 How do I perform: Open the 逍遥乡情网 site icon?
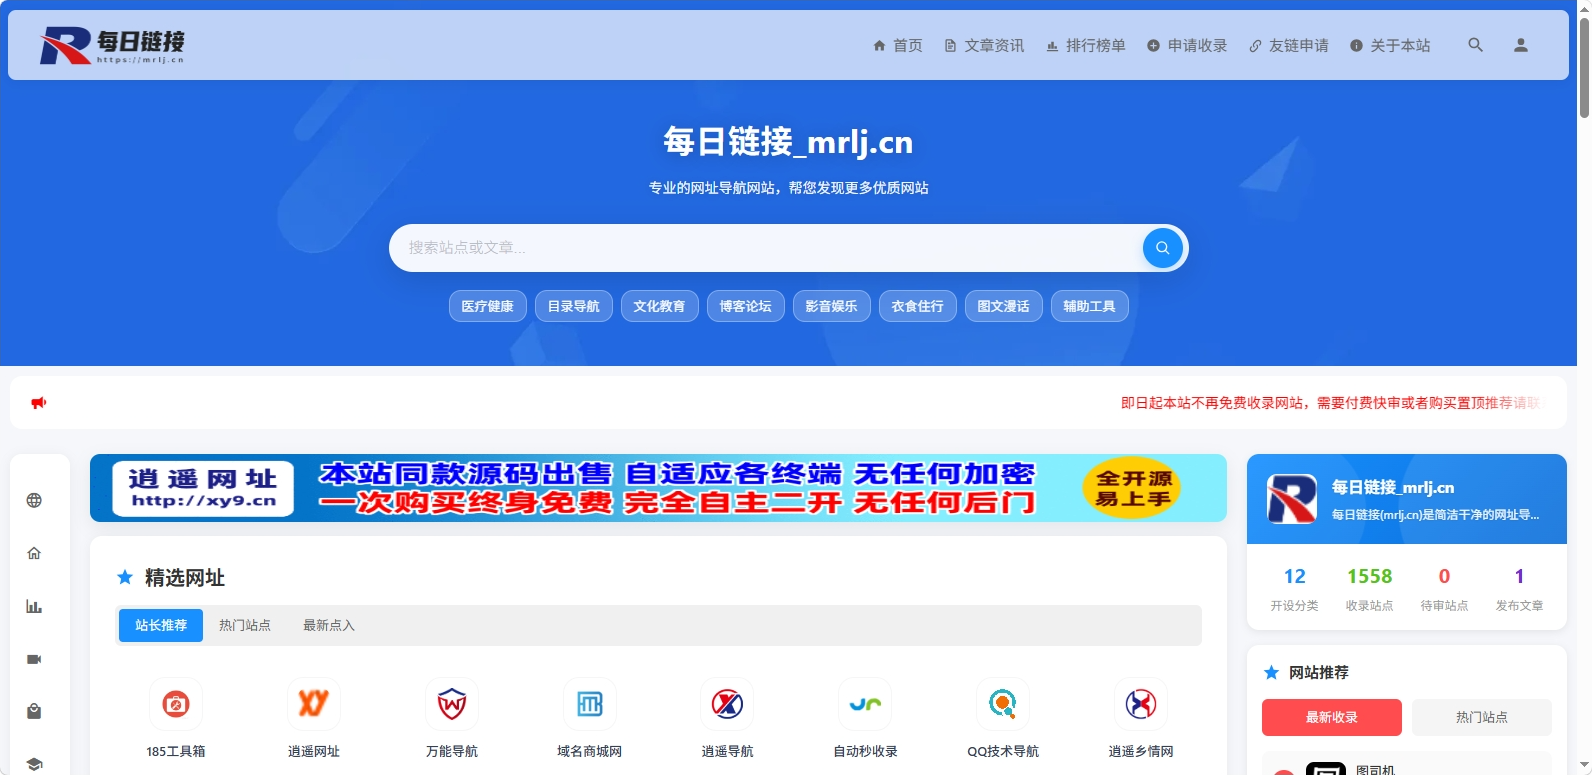click(1141, 704)
